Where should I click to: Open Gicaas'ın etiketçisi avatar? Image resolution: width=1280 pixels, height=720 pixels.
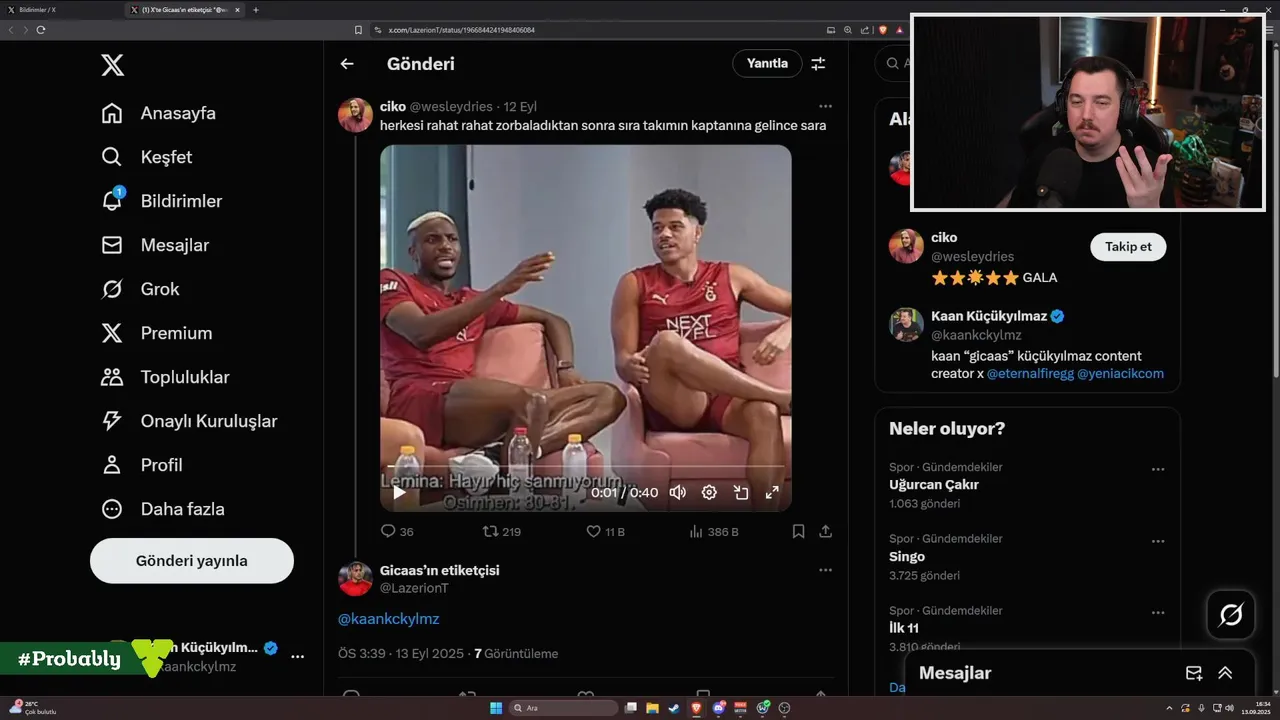coord(355,578)
